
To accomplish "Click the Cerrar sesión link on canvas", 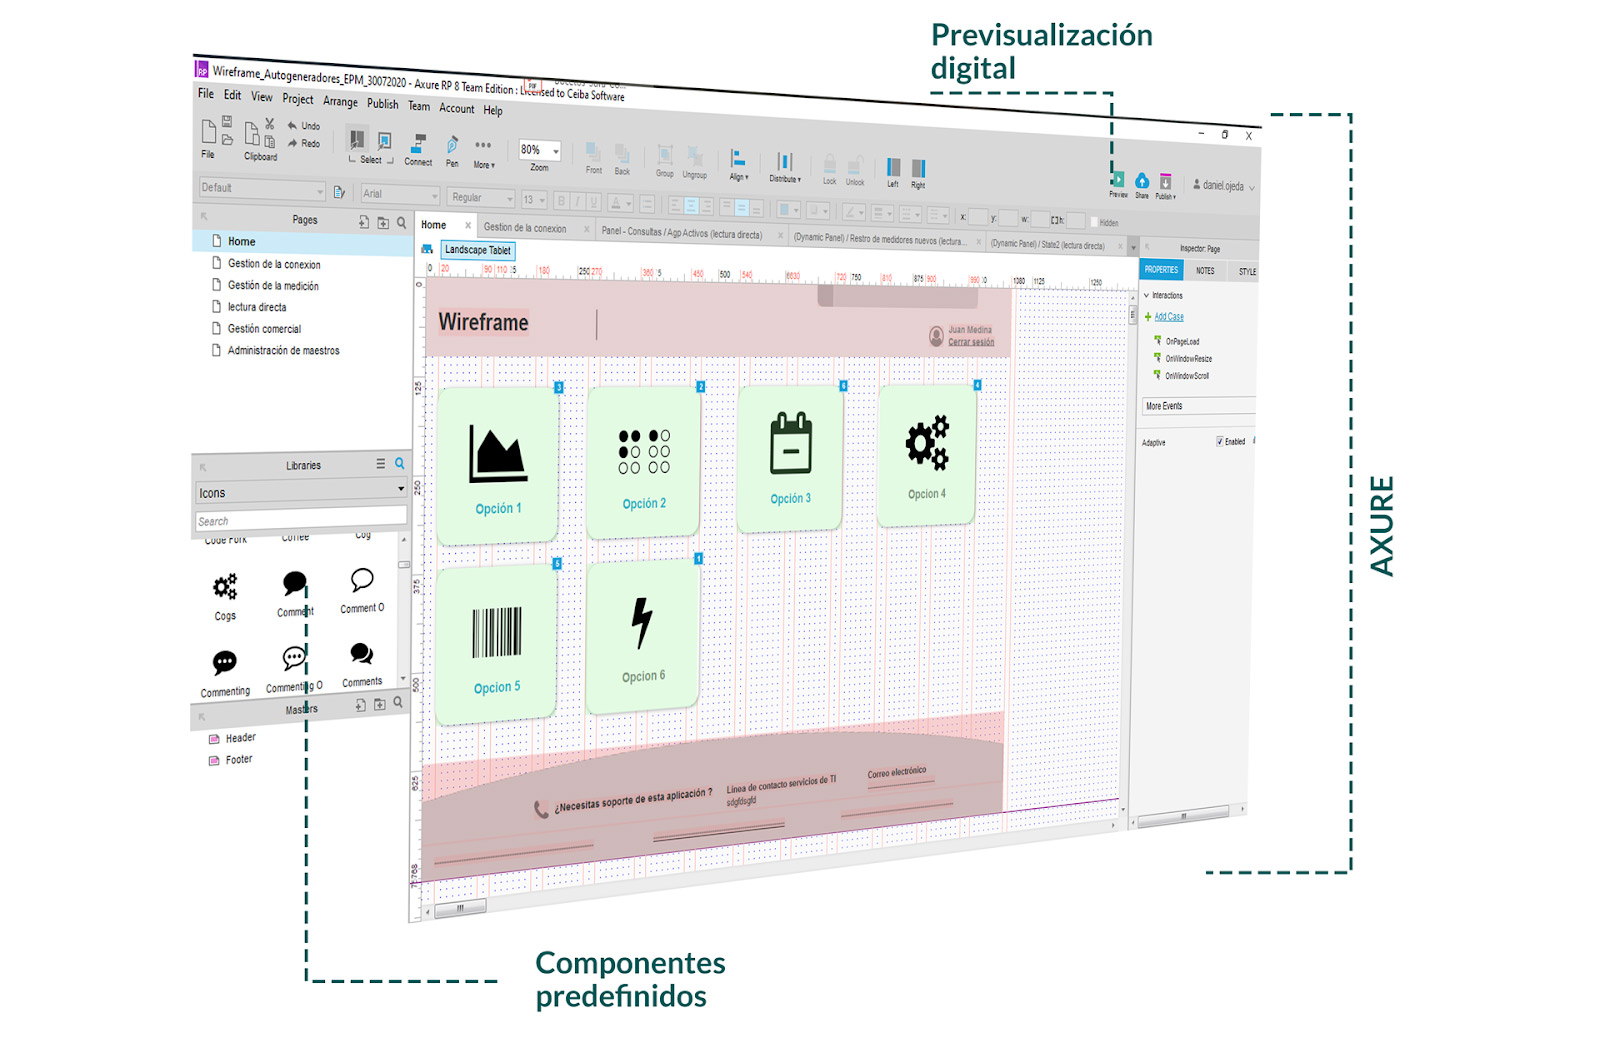I will pos(971,342).
